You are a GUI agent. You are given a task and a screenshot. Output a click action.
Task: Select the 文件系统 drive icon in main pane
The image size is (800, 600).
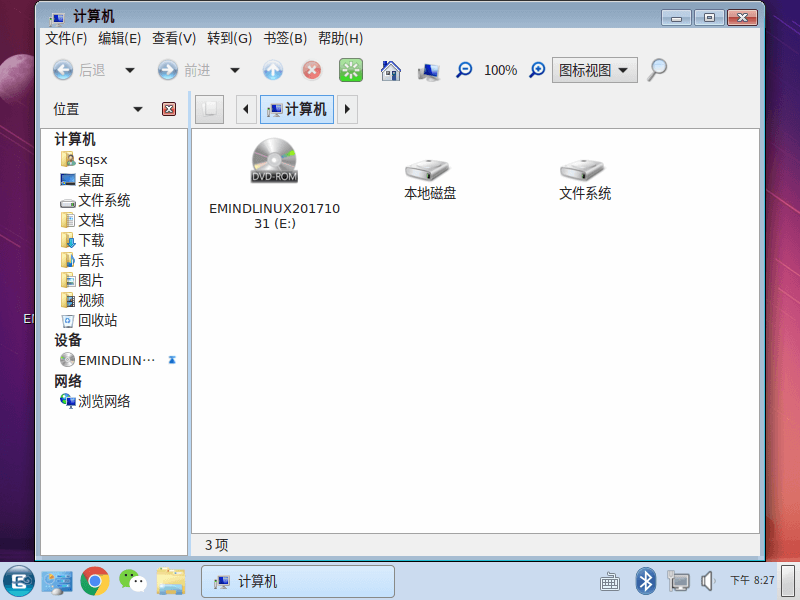(585, 180)
